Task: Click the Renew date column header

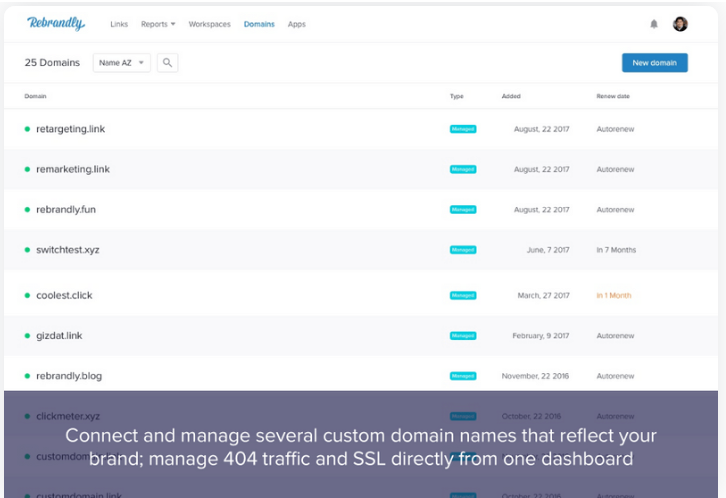Action: pos(611,96)
